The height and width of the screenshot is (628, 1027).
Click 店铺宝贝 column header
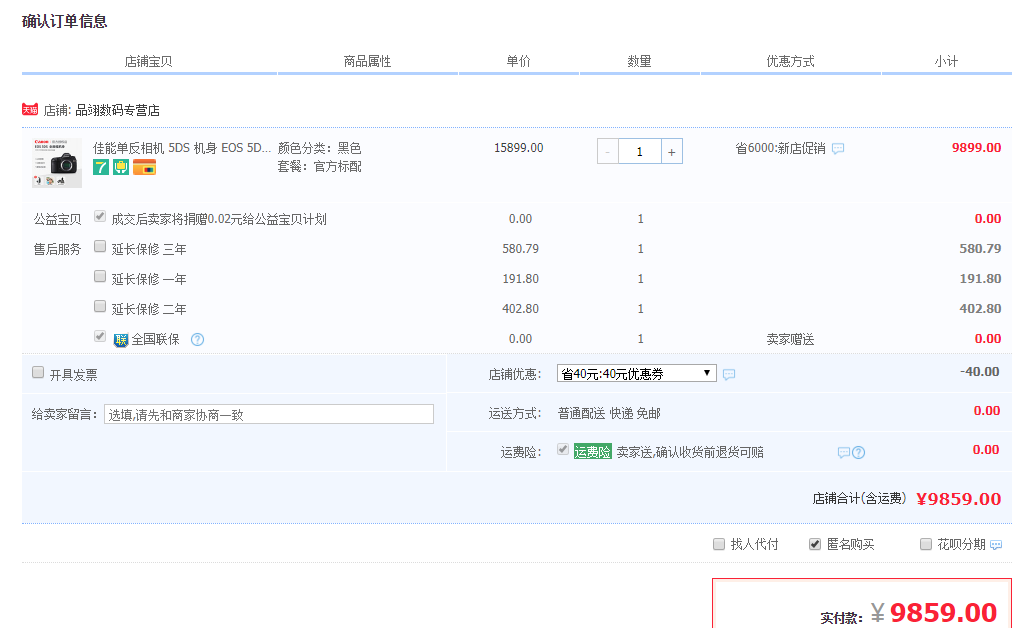tap(149, 61)
